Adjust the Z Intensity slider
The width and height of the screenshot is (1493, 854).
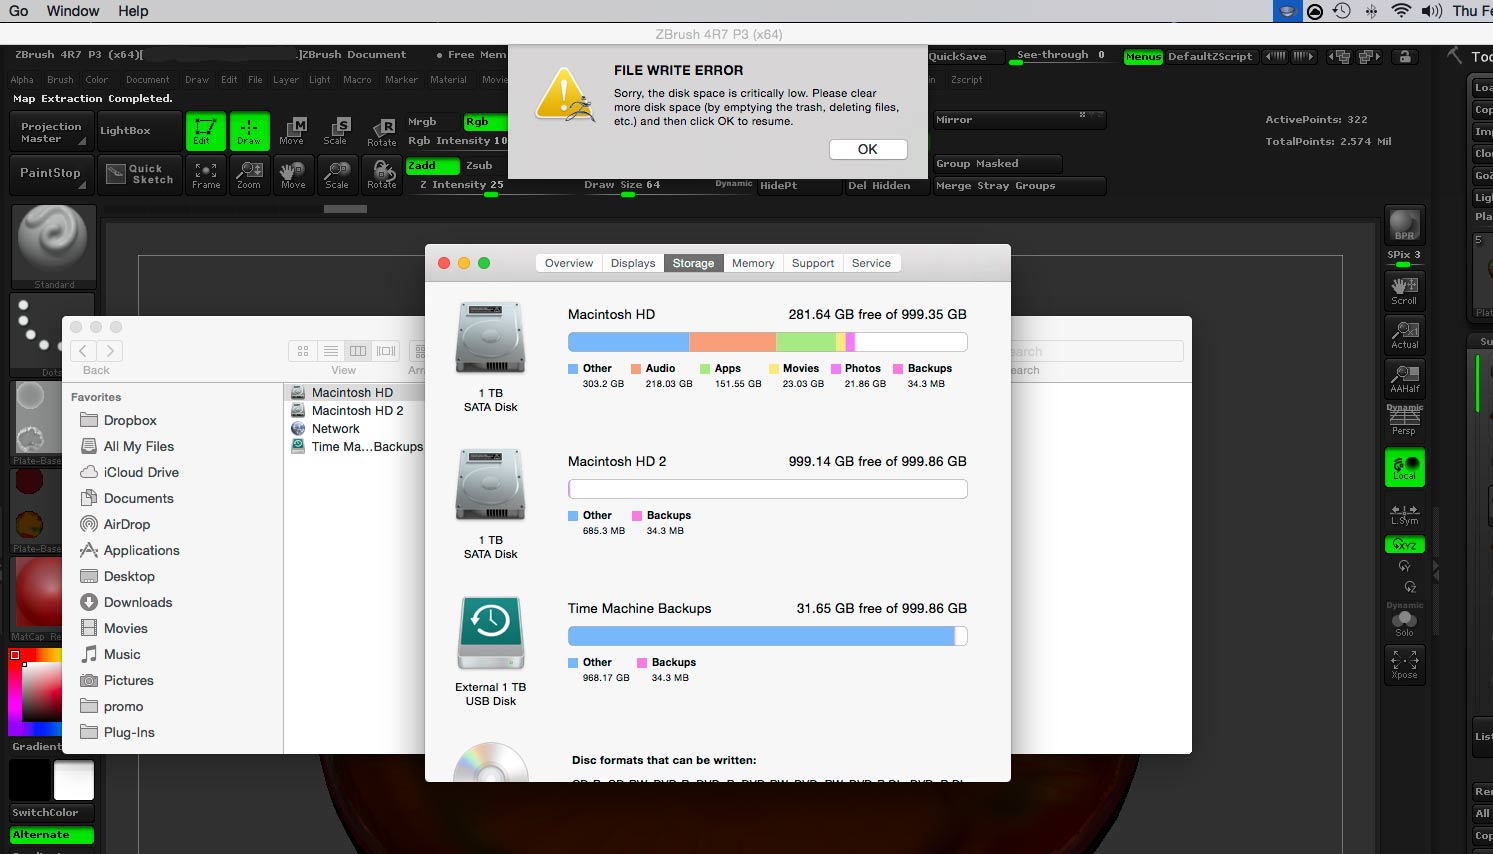462,185
